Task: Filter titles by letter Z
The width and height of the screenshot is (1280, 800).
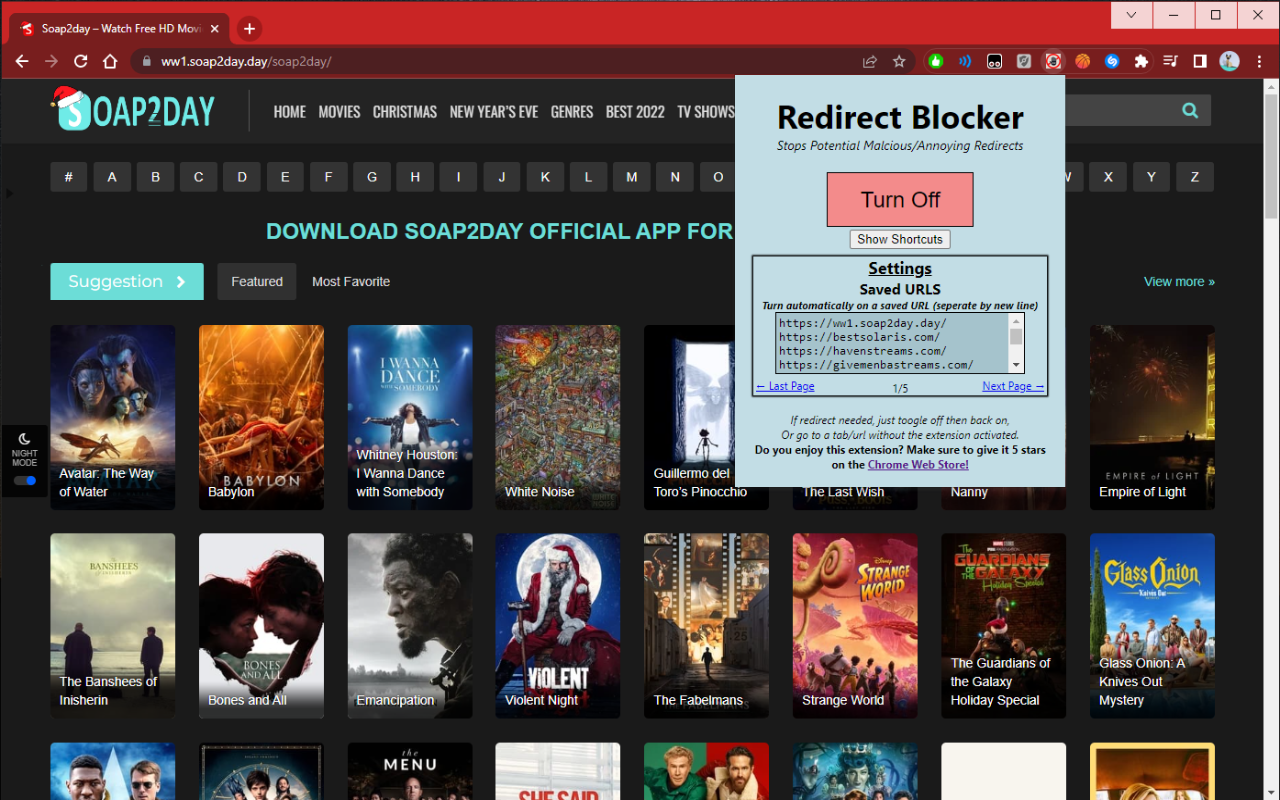Action: pyautogui.click(x=1195, y=177)
